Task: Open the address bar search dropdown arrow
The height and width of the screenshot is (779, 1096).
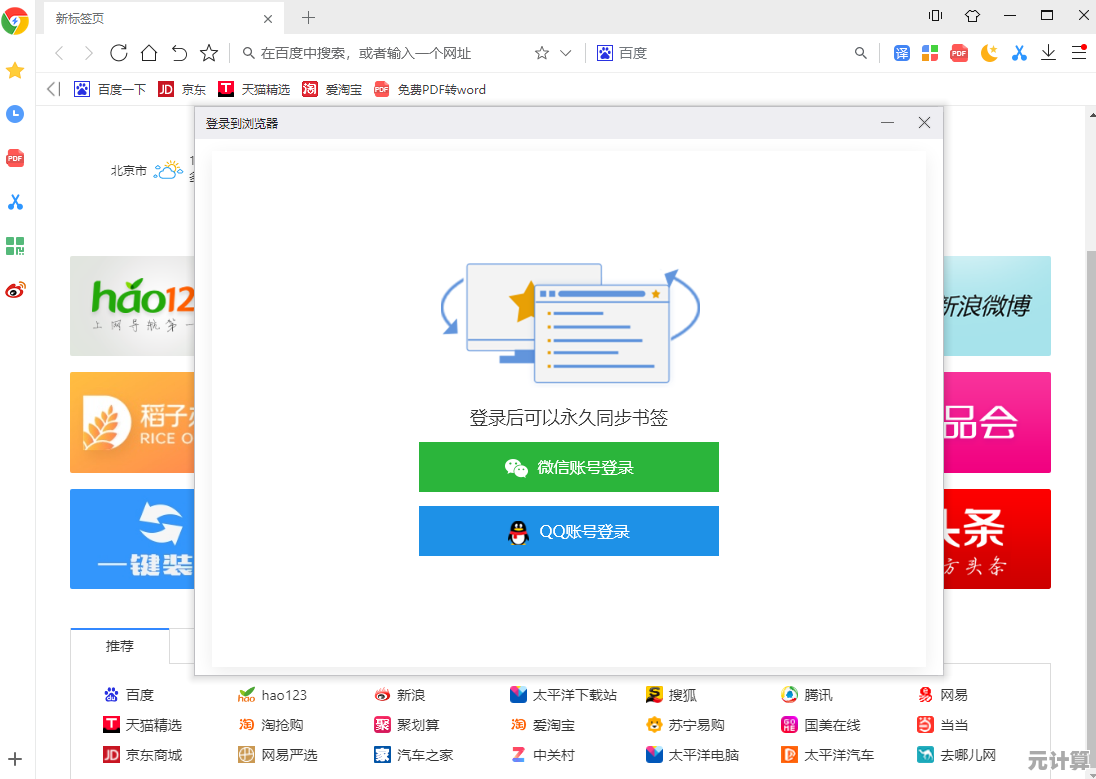Action: click(566, 53)
